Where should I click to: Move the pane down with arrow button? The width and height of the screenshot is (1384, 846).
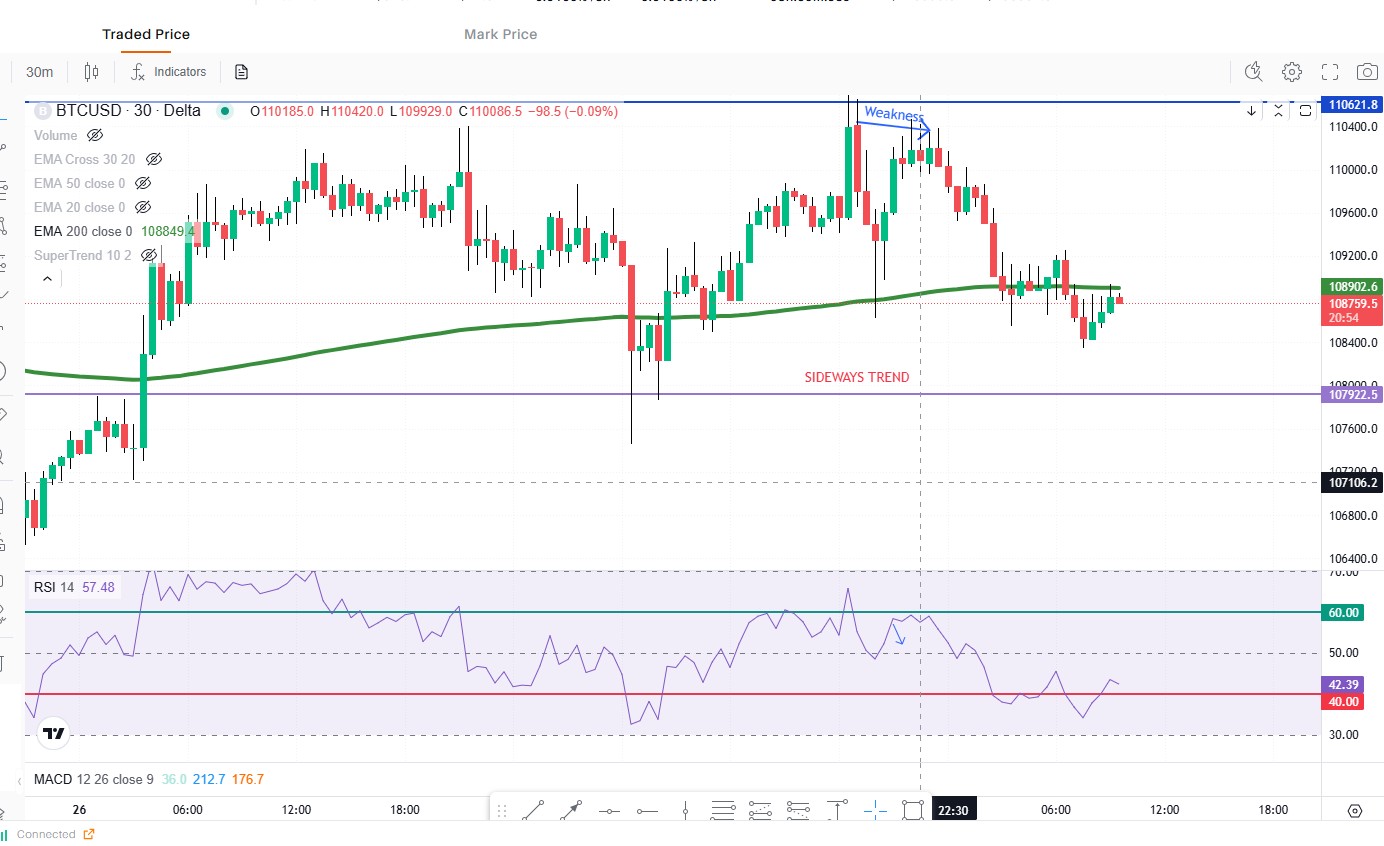click(1251, 111)
